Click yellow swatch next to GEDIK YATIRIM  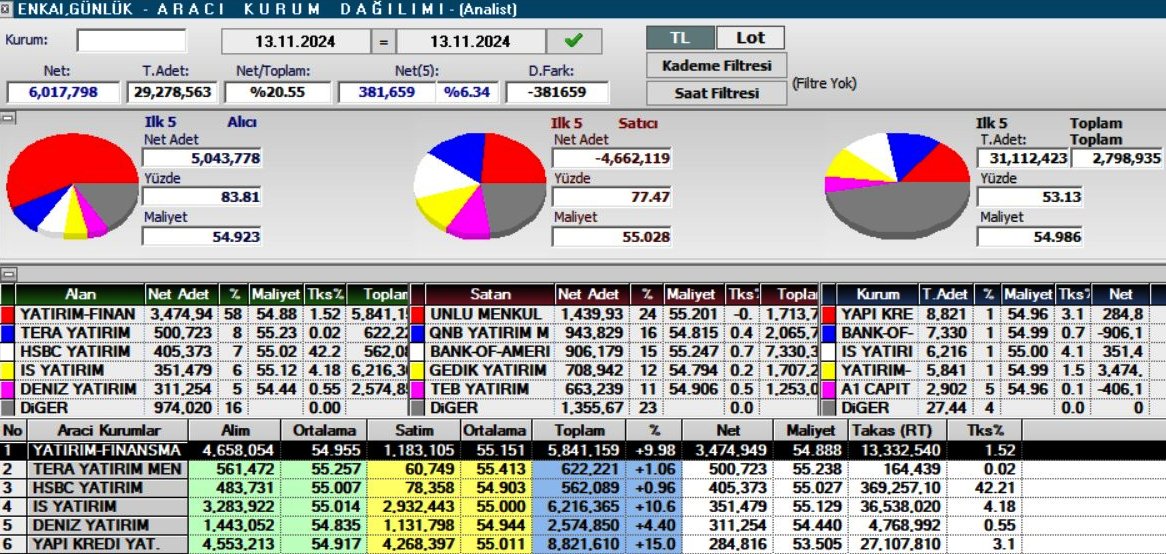[418, 370]
